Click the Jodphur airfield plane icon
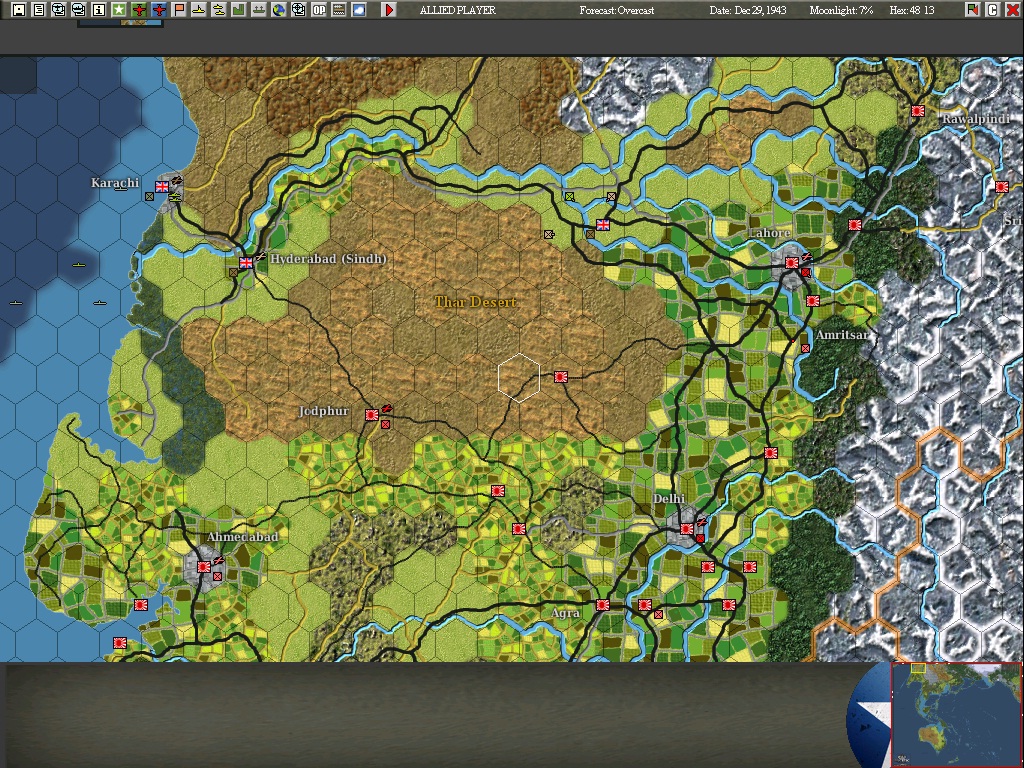This screenshot has width=1024, height=768. click(387, 409)
